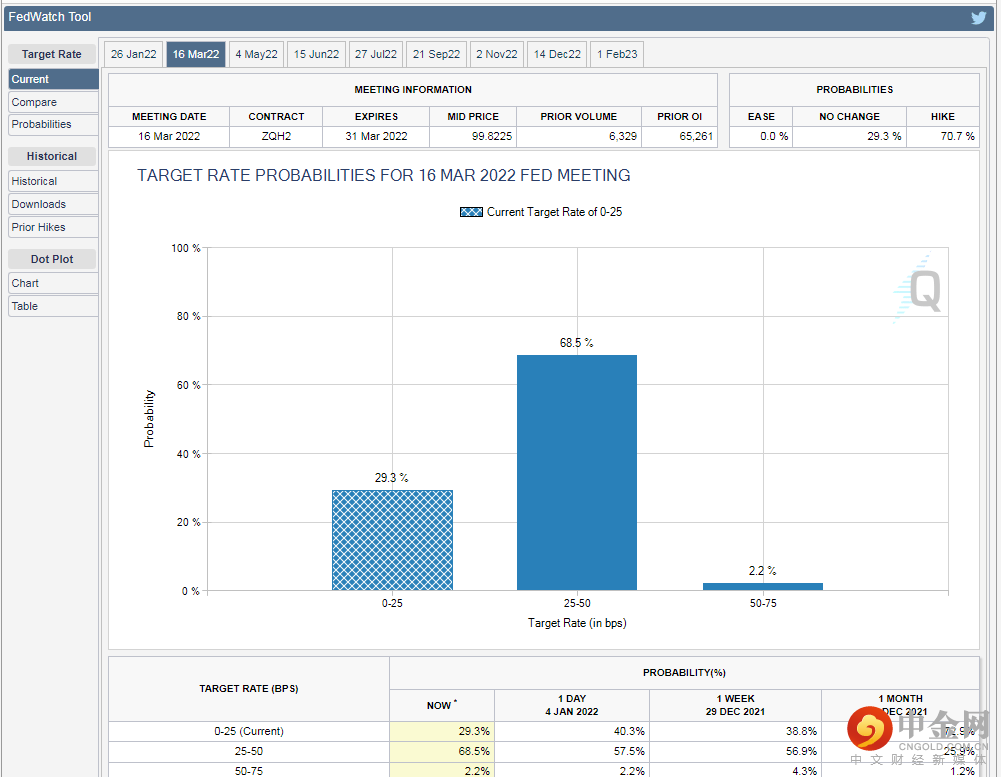Screen dimensions: 1004x778
Task: Click the hatched legend swatch icon
Action: pos(471,212)
